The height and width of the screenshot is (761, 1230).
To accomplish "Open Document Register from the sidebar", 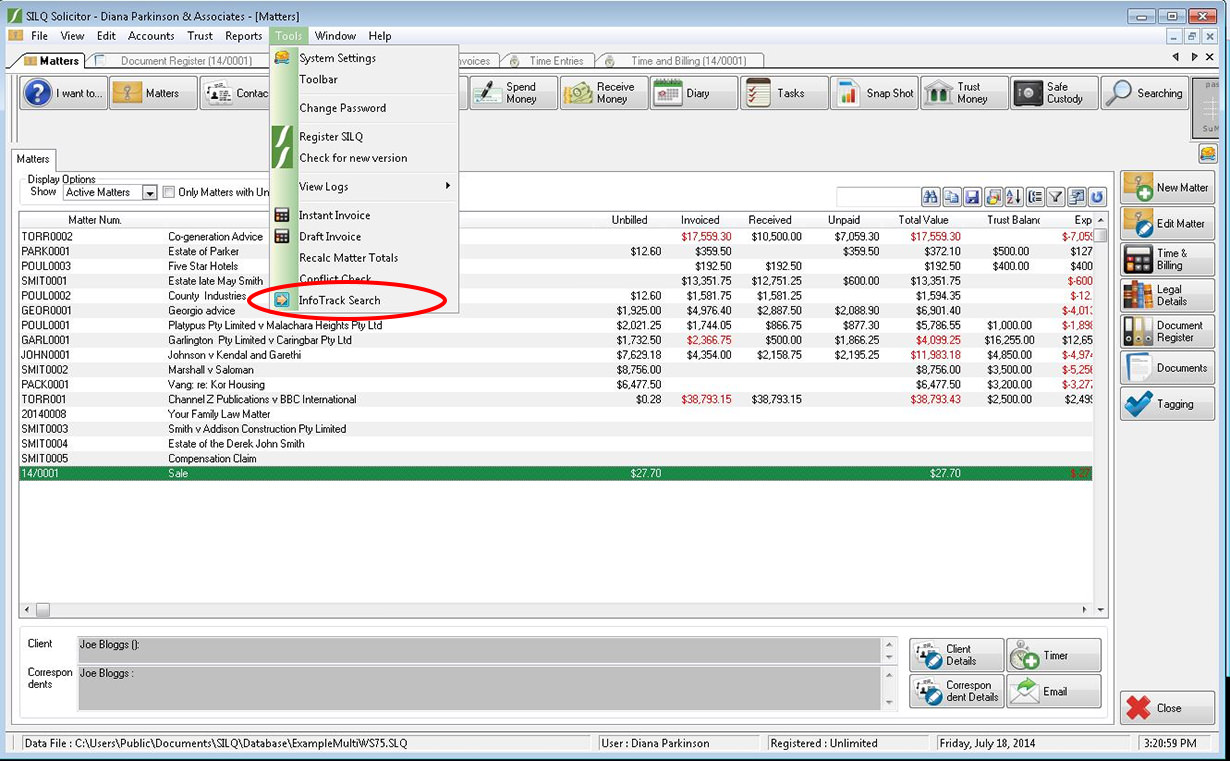I will click(1167, 331).
